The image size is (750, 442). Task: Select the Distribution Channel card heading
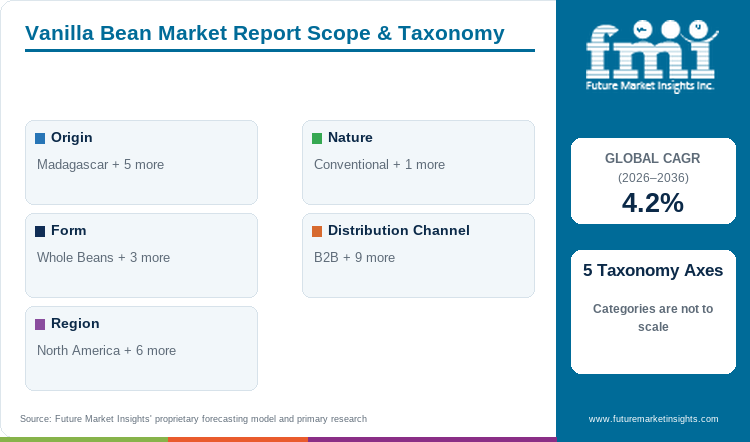point(399,231)
